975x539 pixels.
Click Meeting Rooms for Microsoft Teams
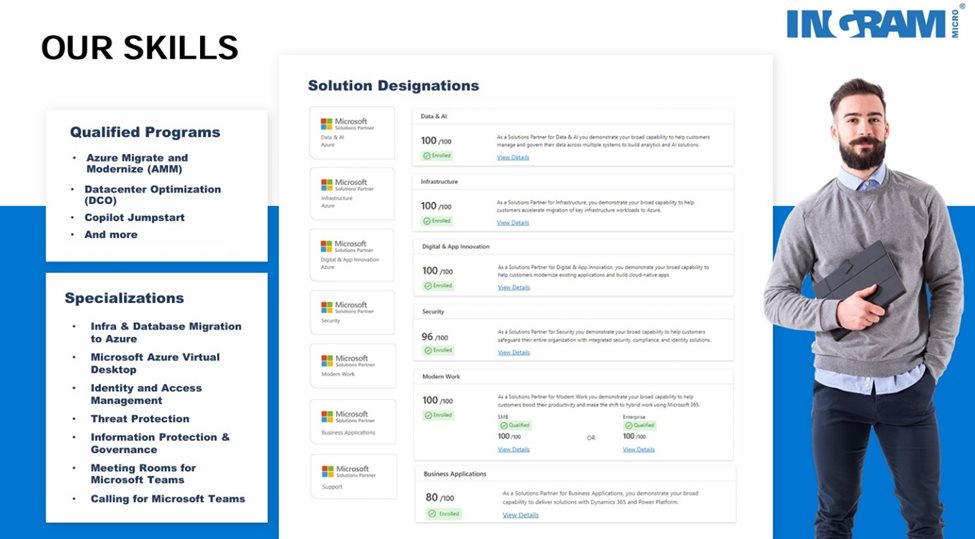tap(143, 474)
